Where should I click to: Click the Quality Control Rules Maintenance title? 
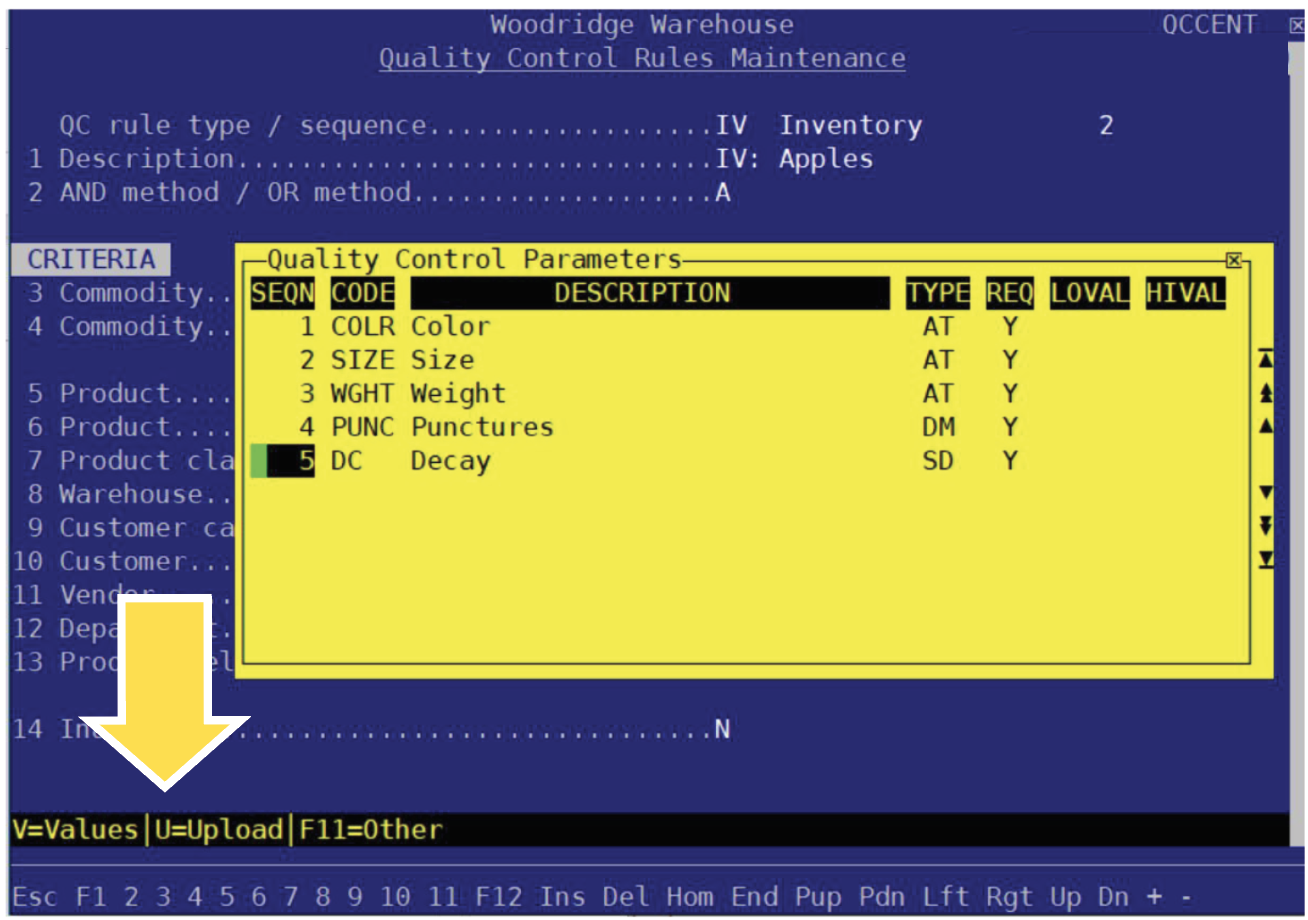click(642, 58)
